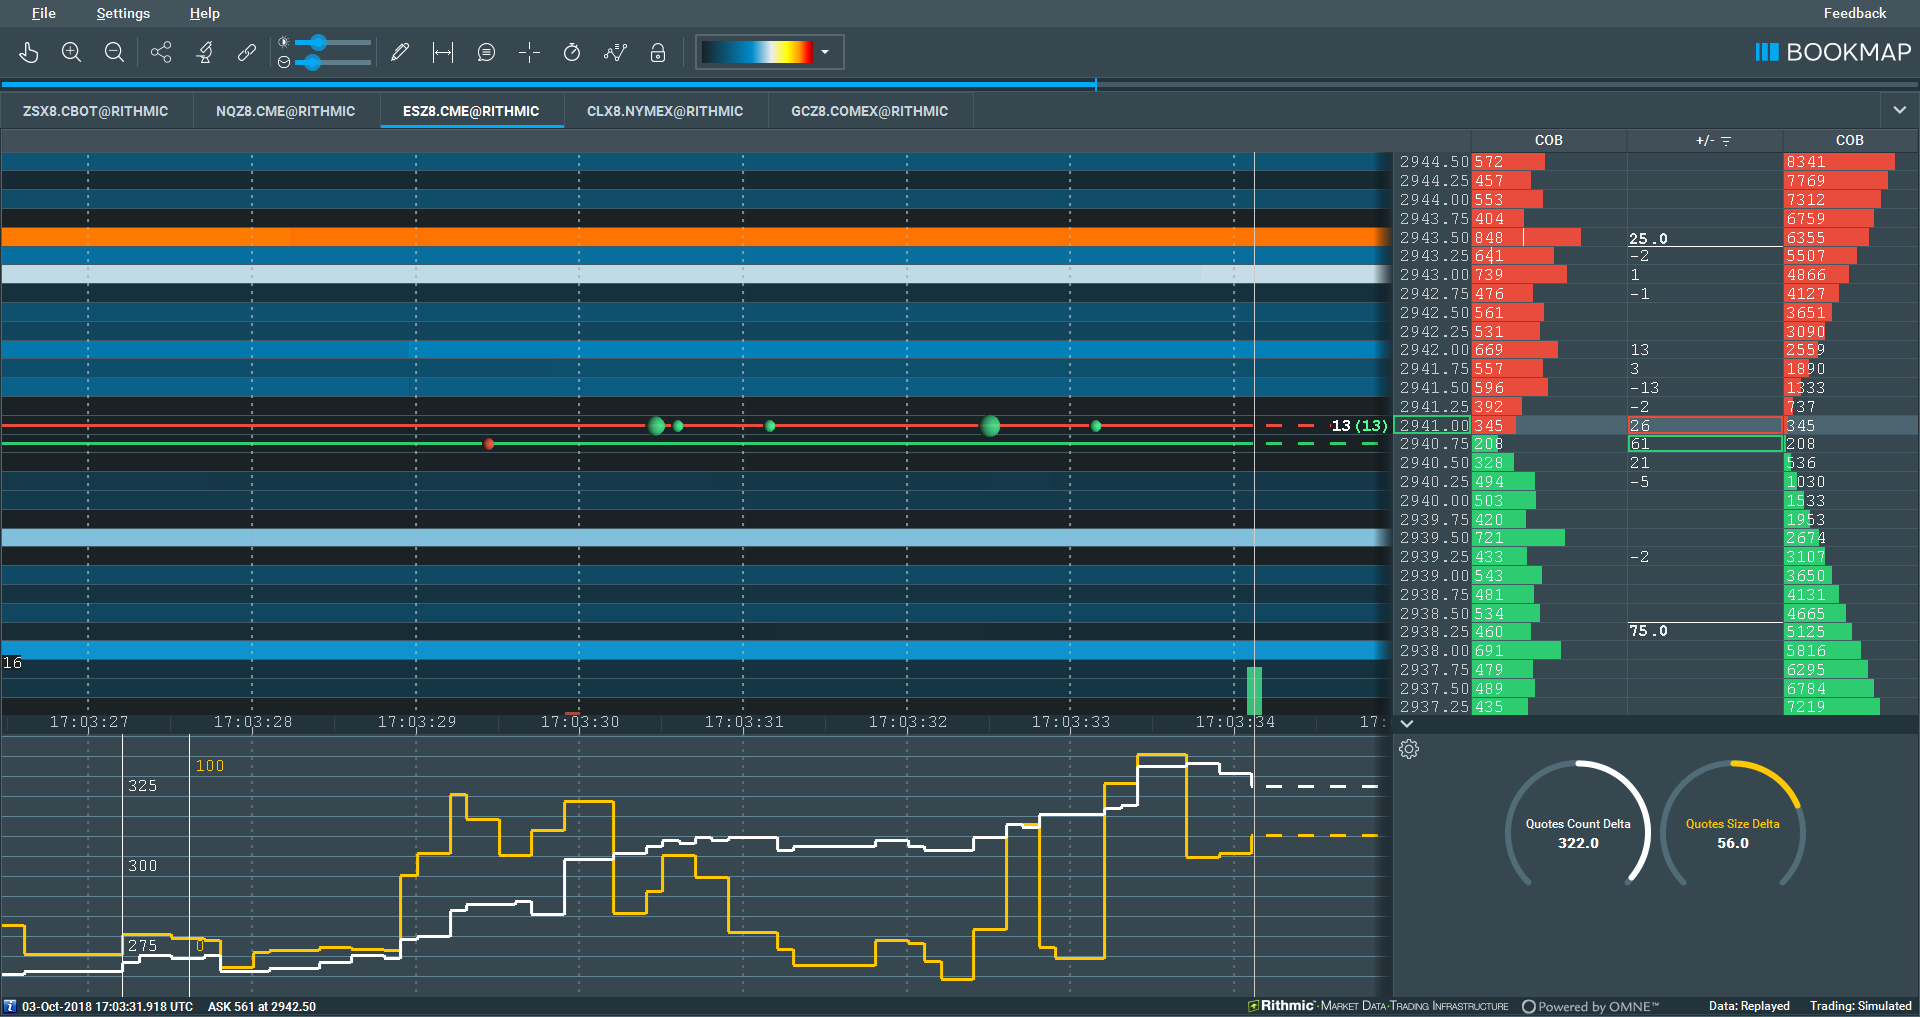This screenshot has width=1920, height=1017.
Task: Select the pointer hand tool
Action: coord(29,52)
